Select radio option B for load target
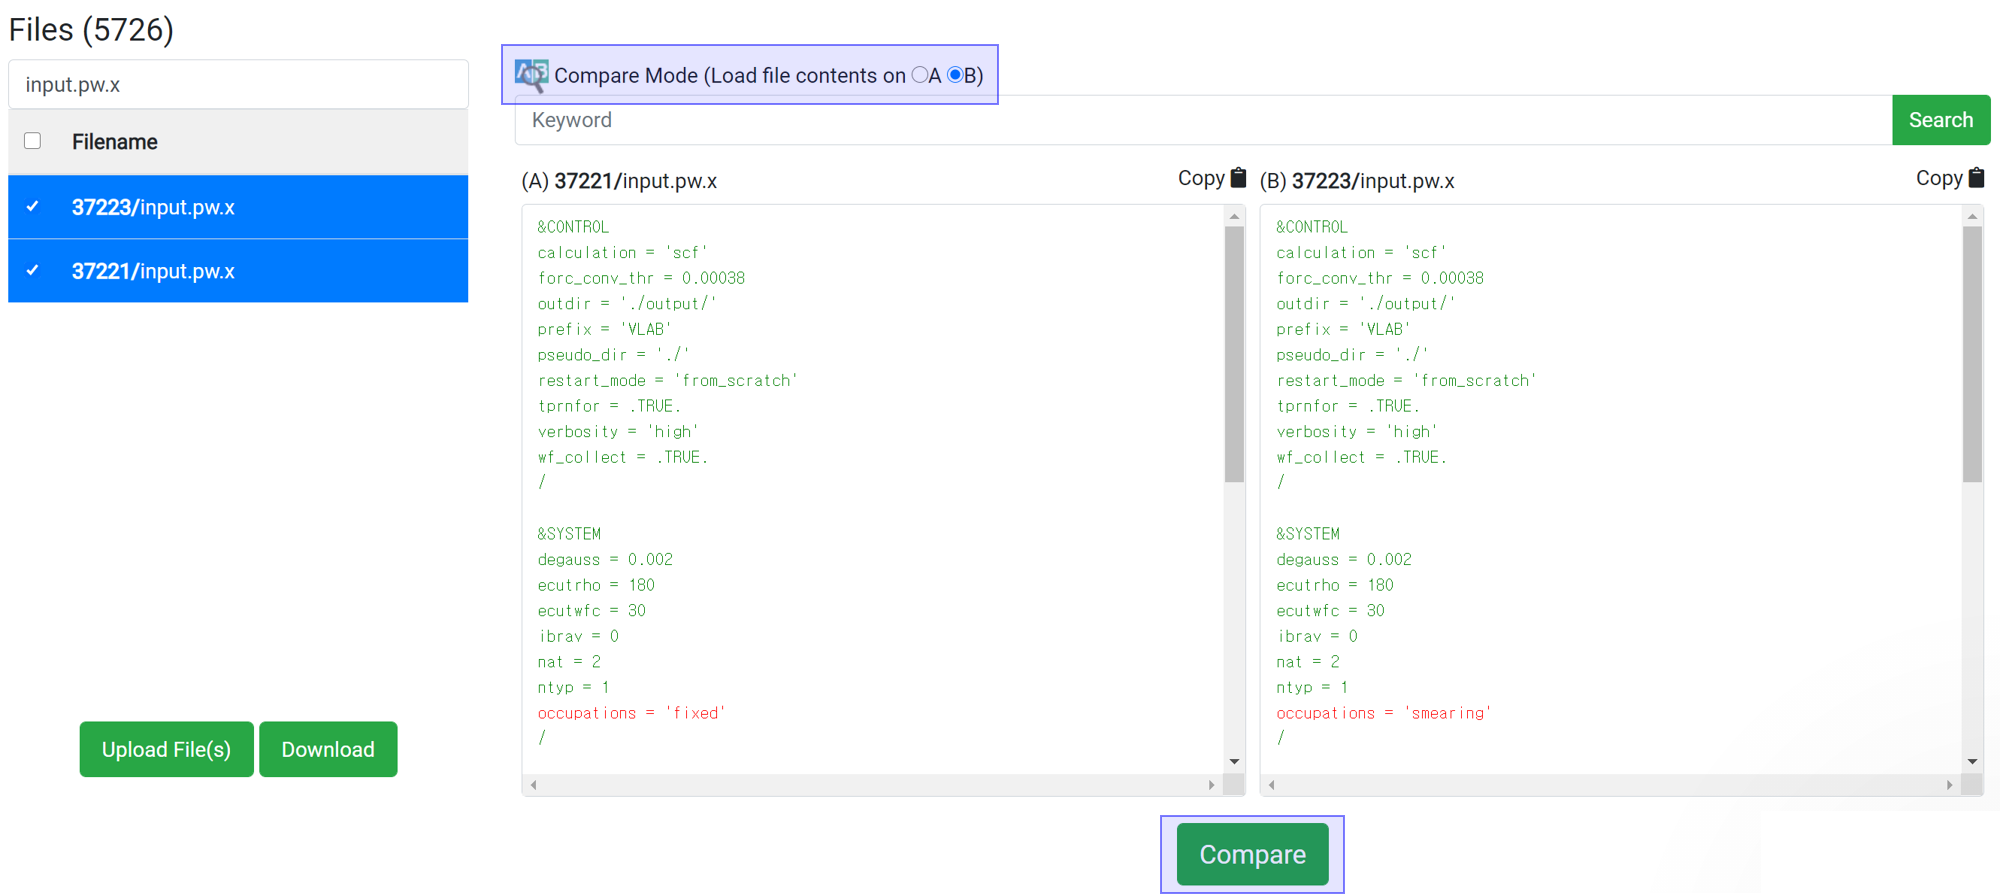Image resolution: width=2000 pixels, height=894 pixels. coord(955,75)
